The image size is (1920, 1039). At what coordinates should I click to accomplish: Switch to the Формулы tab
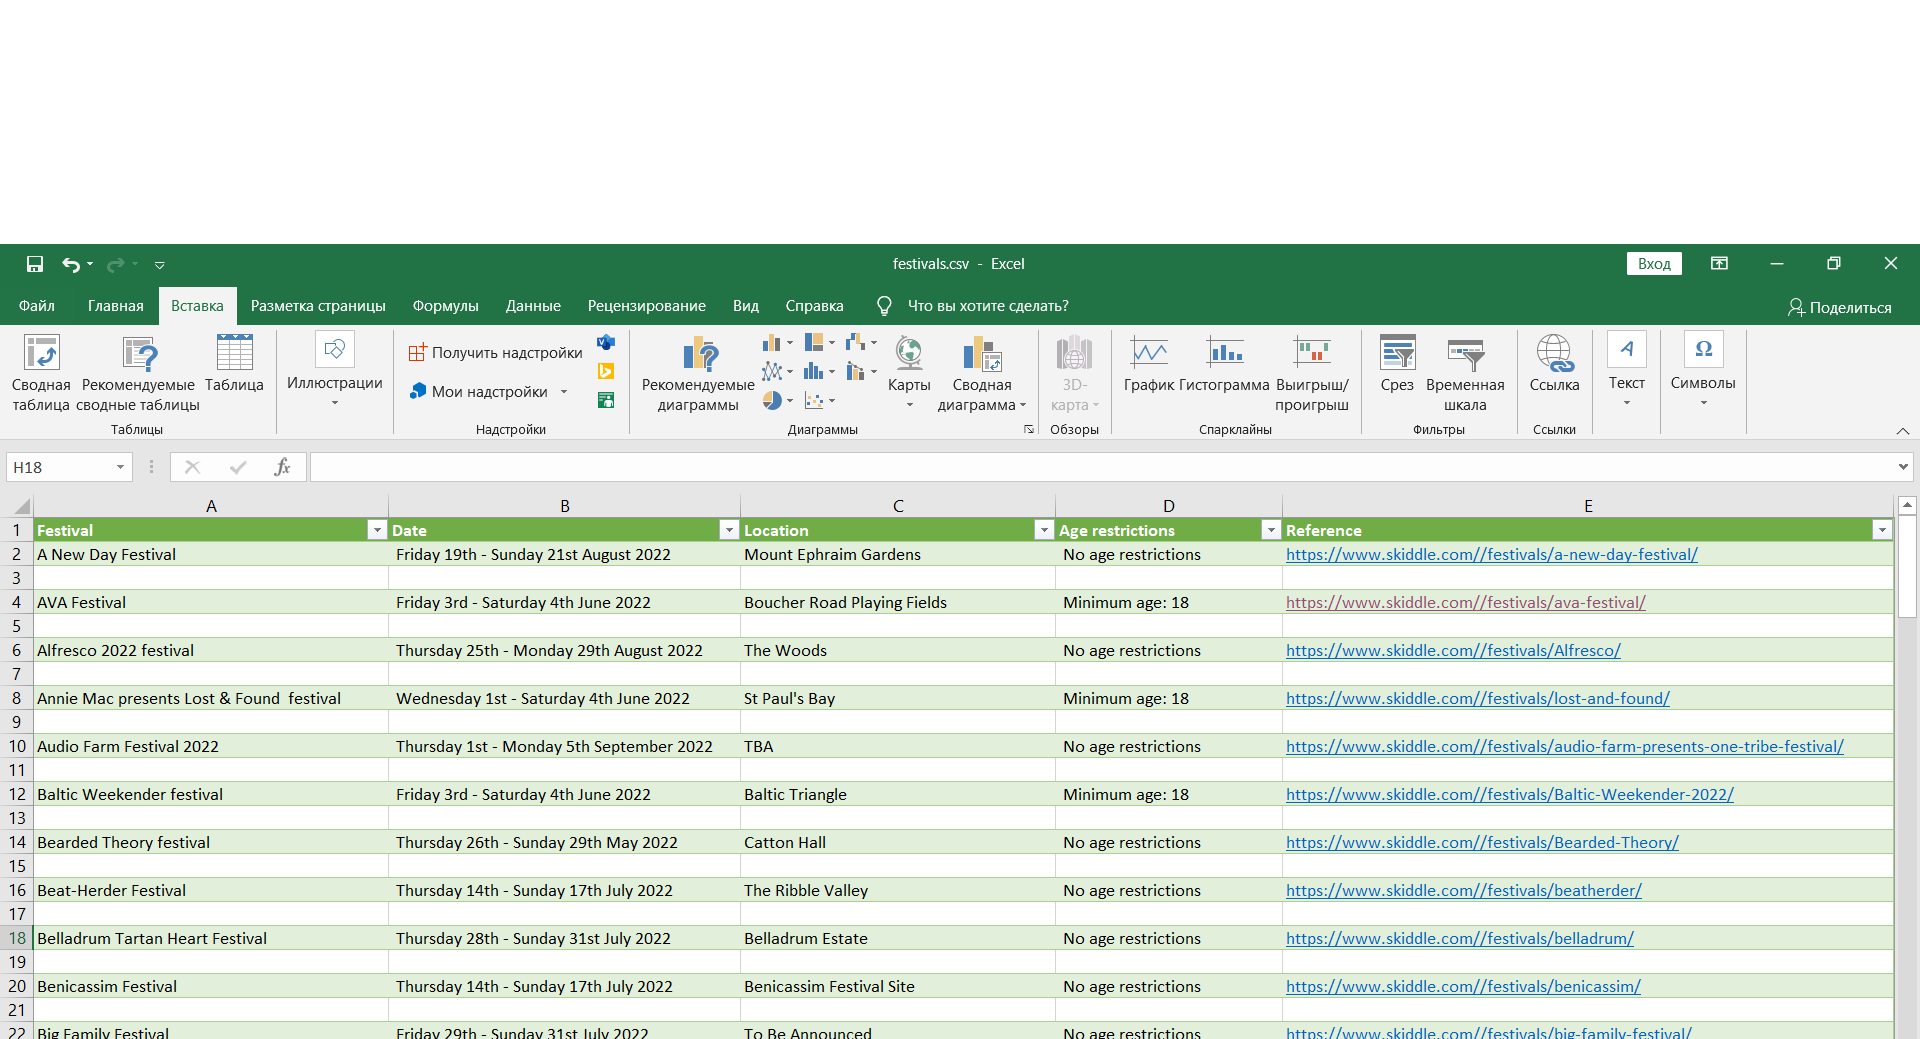(446, 306)
